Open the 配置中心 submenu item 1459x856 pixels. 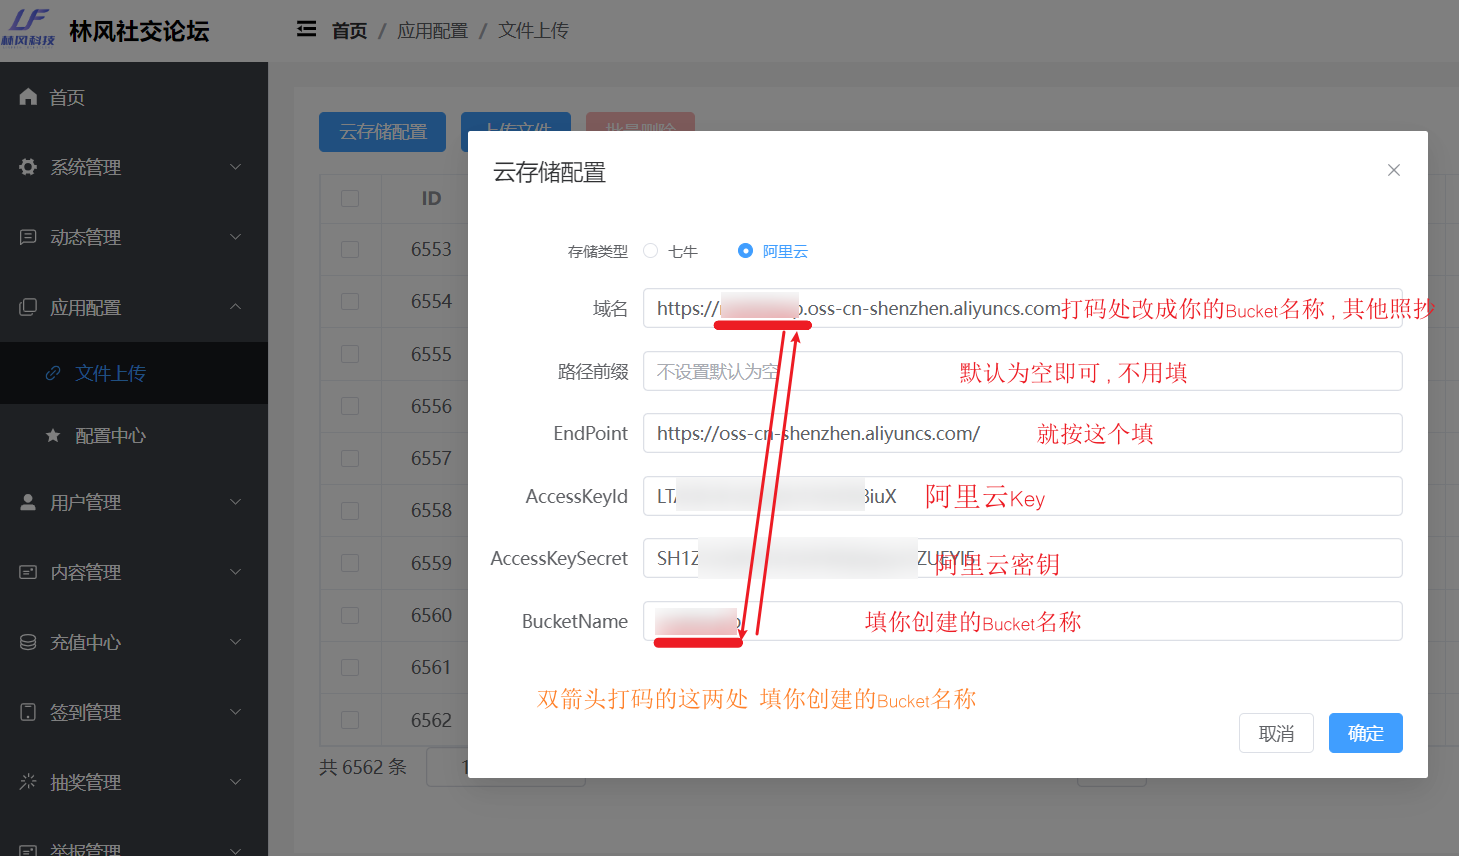(134, 435)
